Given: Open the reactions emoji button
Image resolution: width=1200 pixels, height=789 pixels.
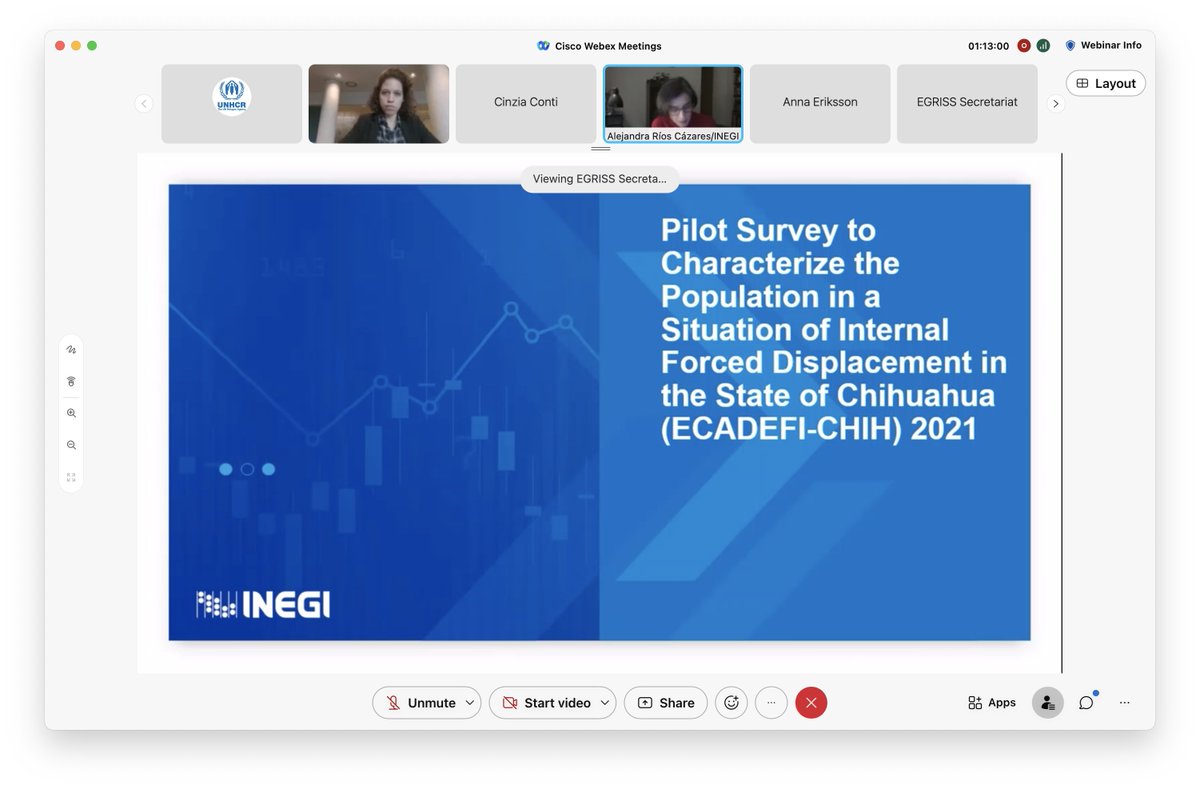Looking at the screenshot, I should point(731,703).
